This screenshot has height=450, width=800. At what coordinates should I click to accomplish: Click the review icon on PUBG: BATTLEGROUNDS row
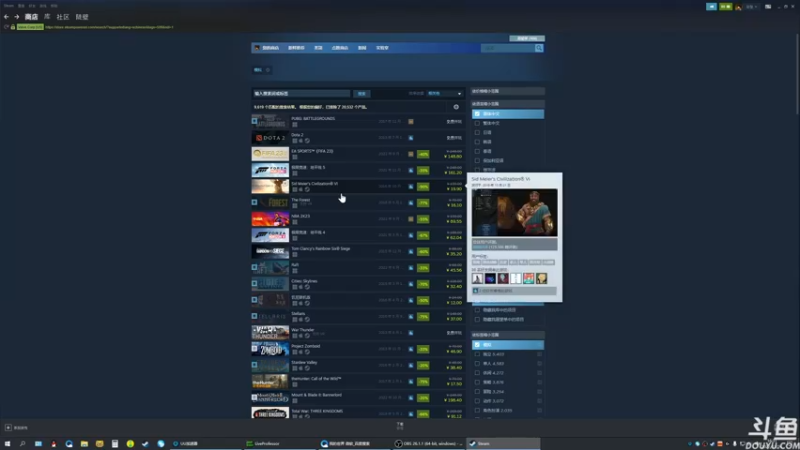click(x=411, y=121)
